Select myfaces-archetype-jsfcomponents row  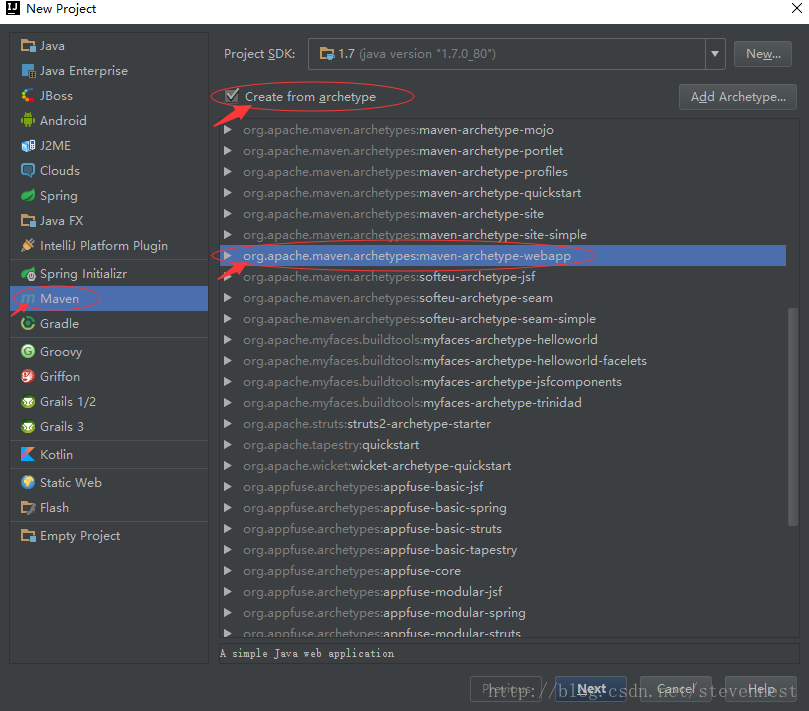pos(503,381)
